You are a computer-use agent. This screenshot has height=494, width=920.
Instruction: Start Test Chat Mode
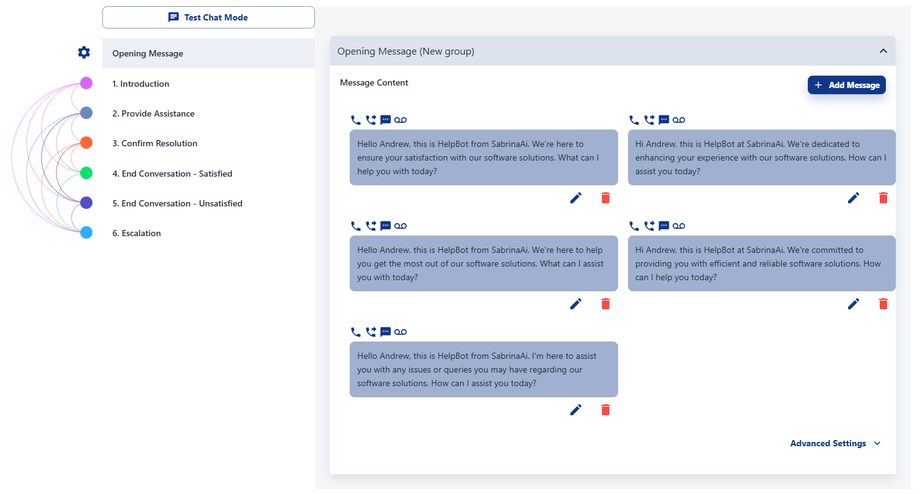coord(208,17)
